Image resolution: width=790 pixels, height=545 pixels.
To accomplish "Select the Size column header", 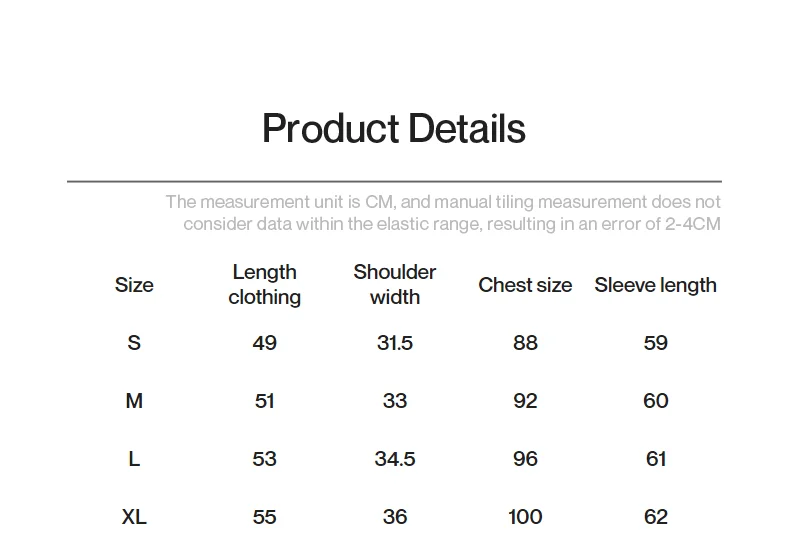I will pyautogui.click(x=134, y=285).
